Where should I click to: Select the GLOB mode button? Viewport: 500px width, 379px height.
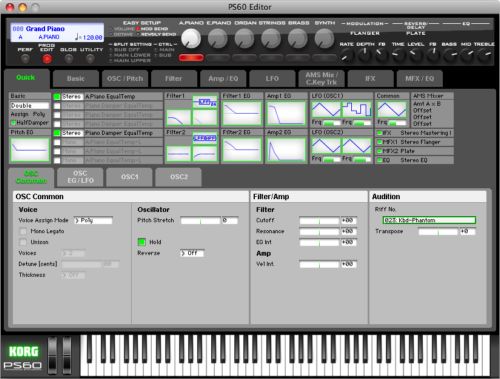click(69, 59)
